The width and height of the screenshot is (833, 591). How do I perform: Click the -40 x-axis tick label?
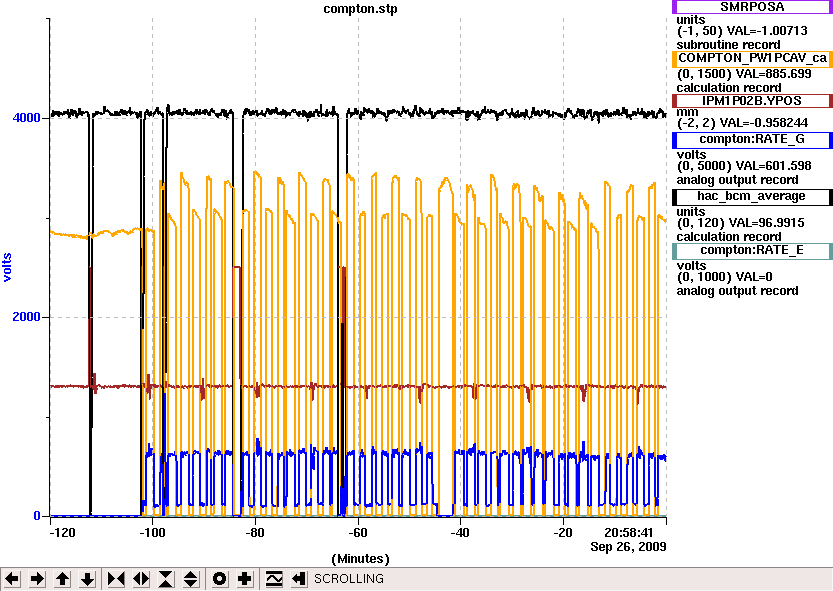coord(461,533)
